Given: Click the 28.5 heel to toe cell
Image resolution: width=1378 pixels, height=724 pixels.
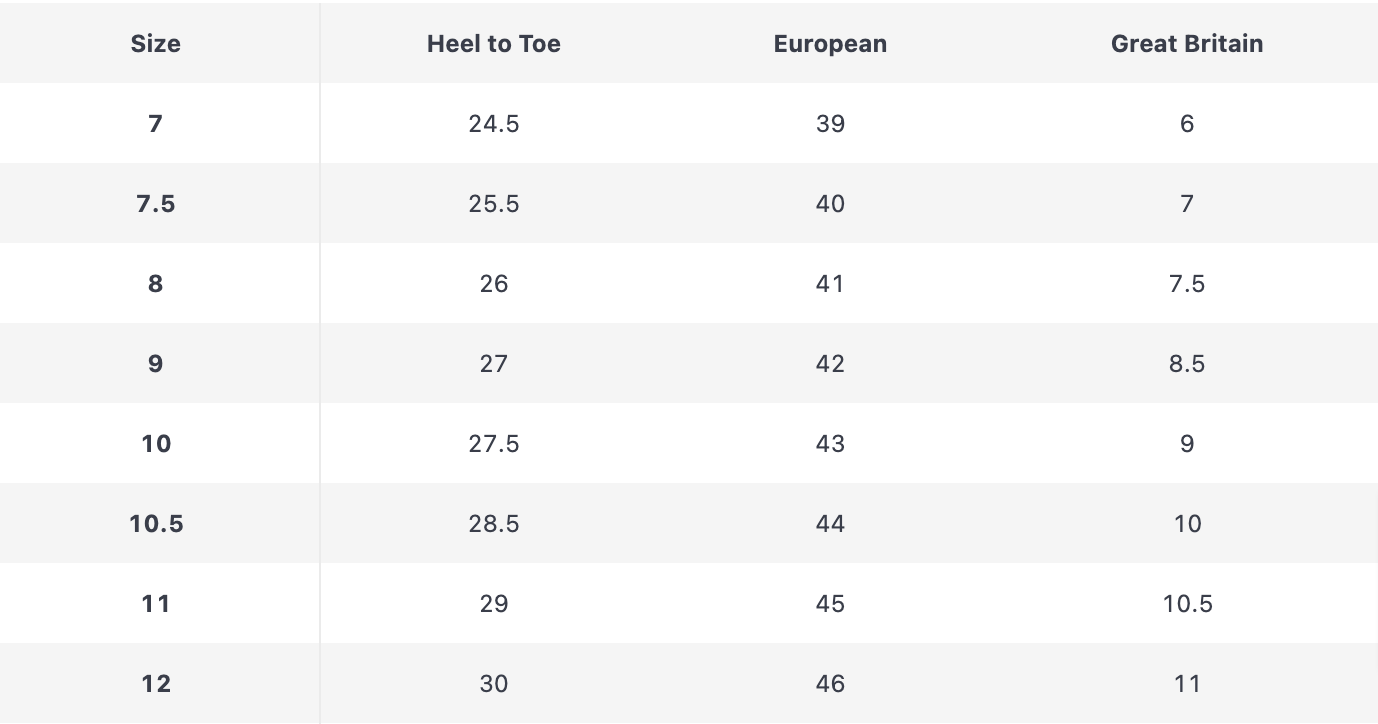Looking at the screenshot, I should 493,524.
